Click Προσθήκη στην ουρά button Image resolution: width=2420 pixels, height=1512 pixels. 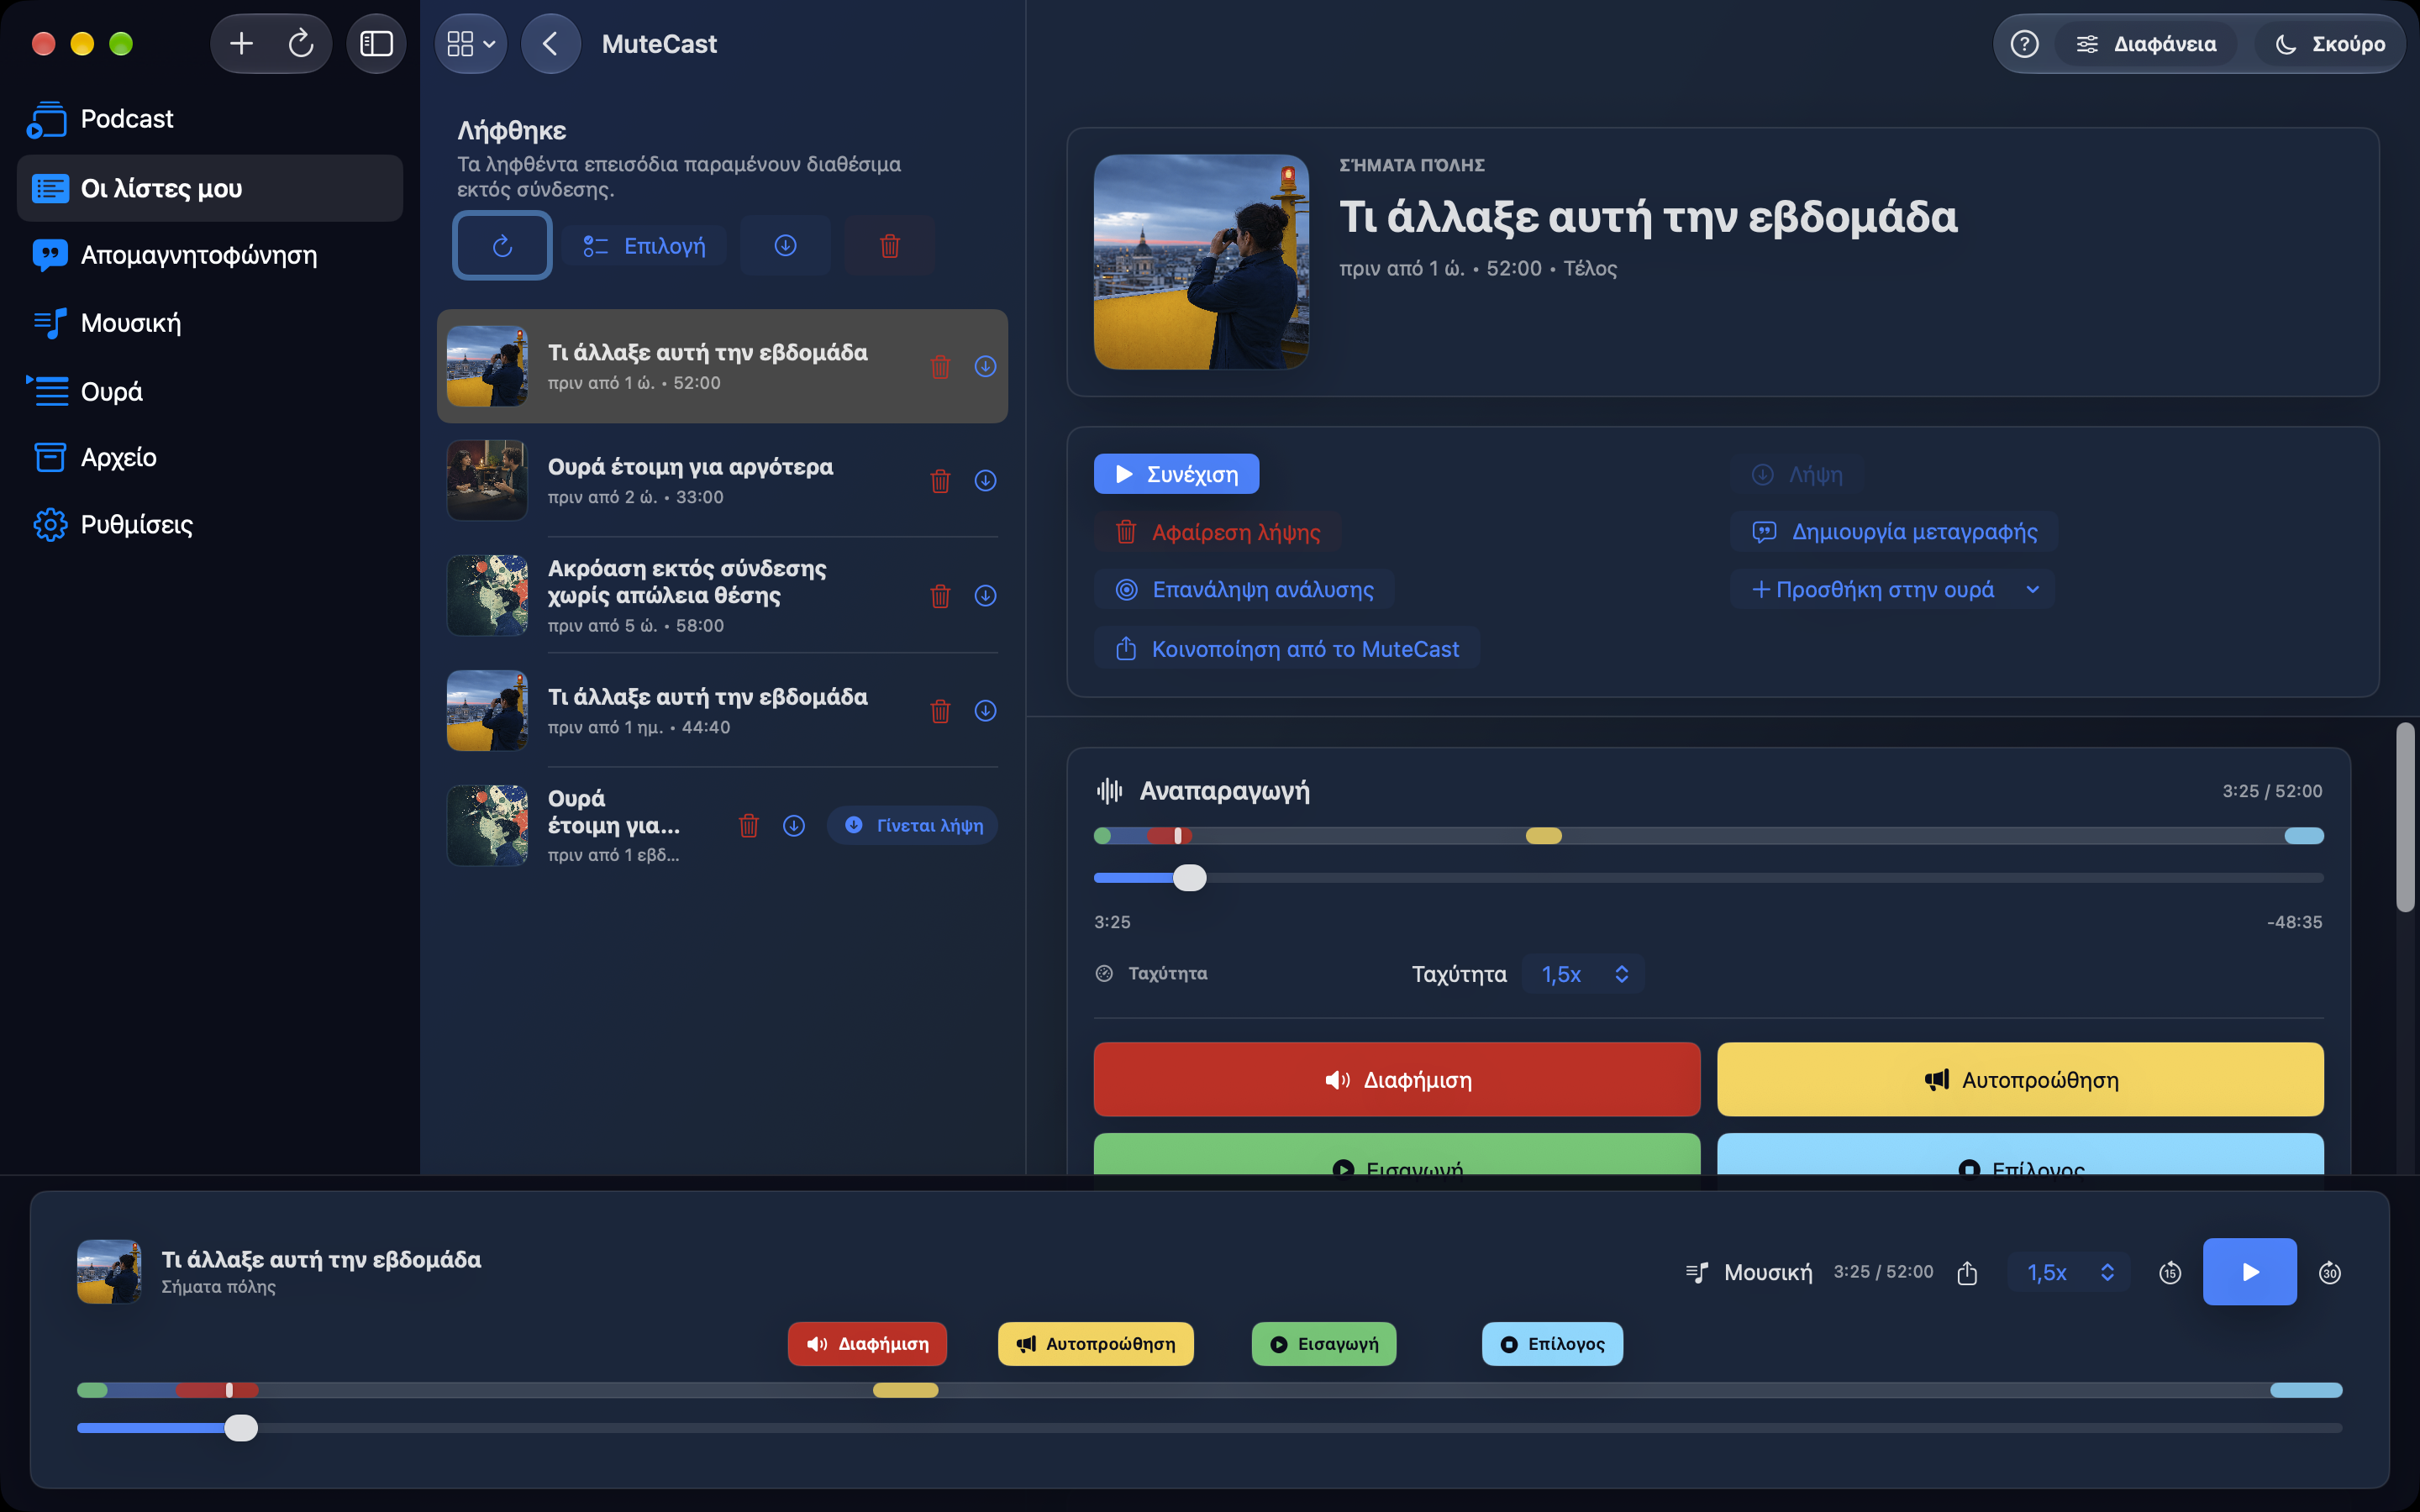point(1872,590)
